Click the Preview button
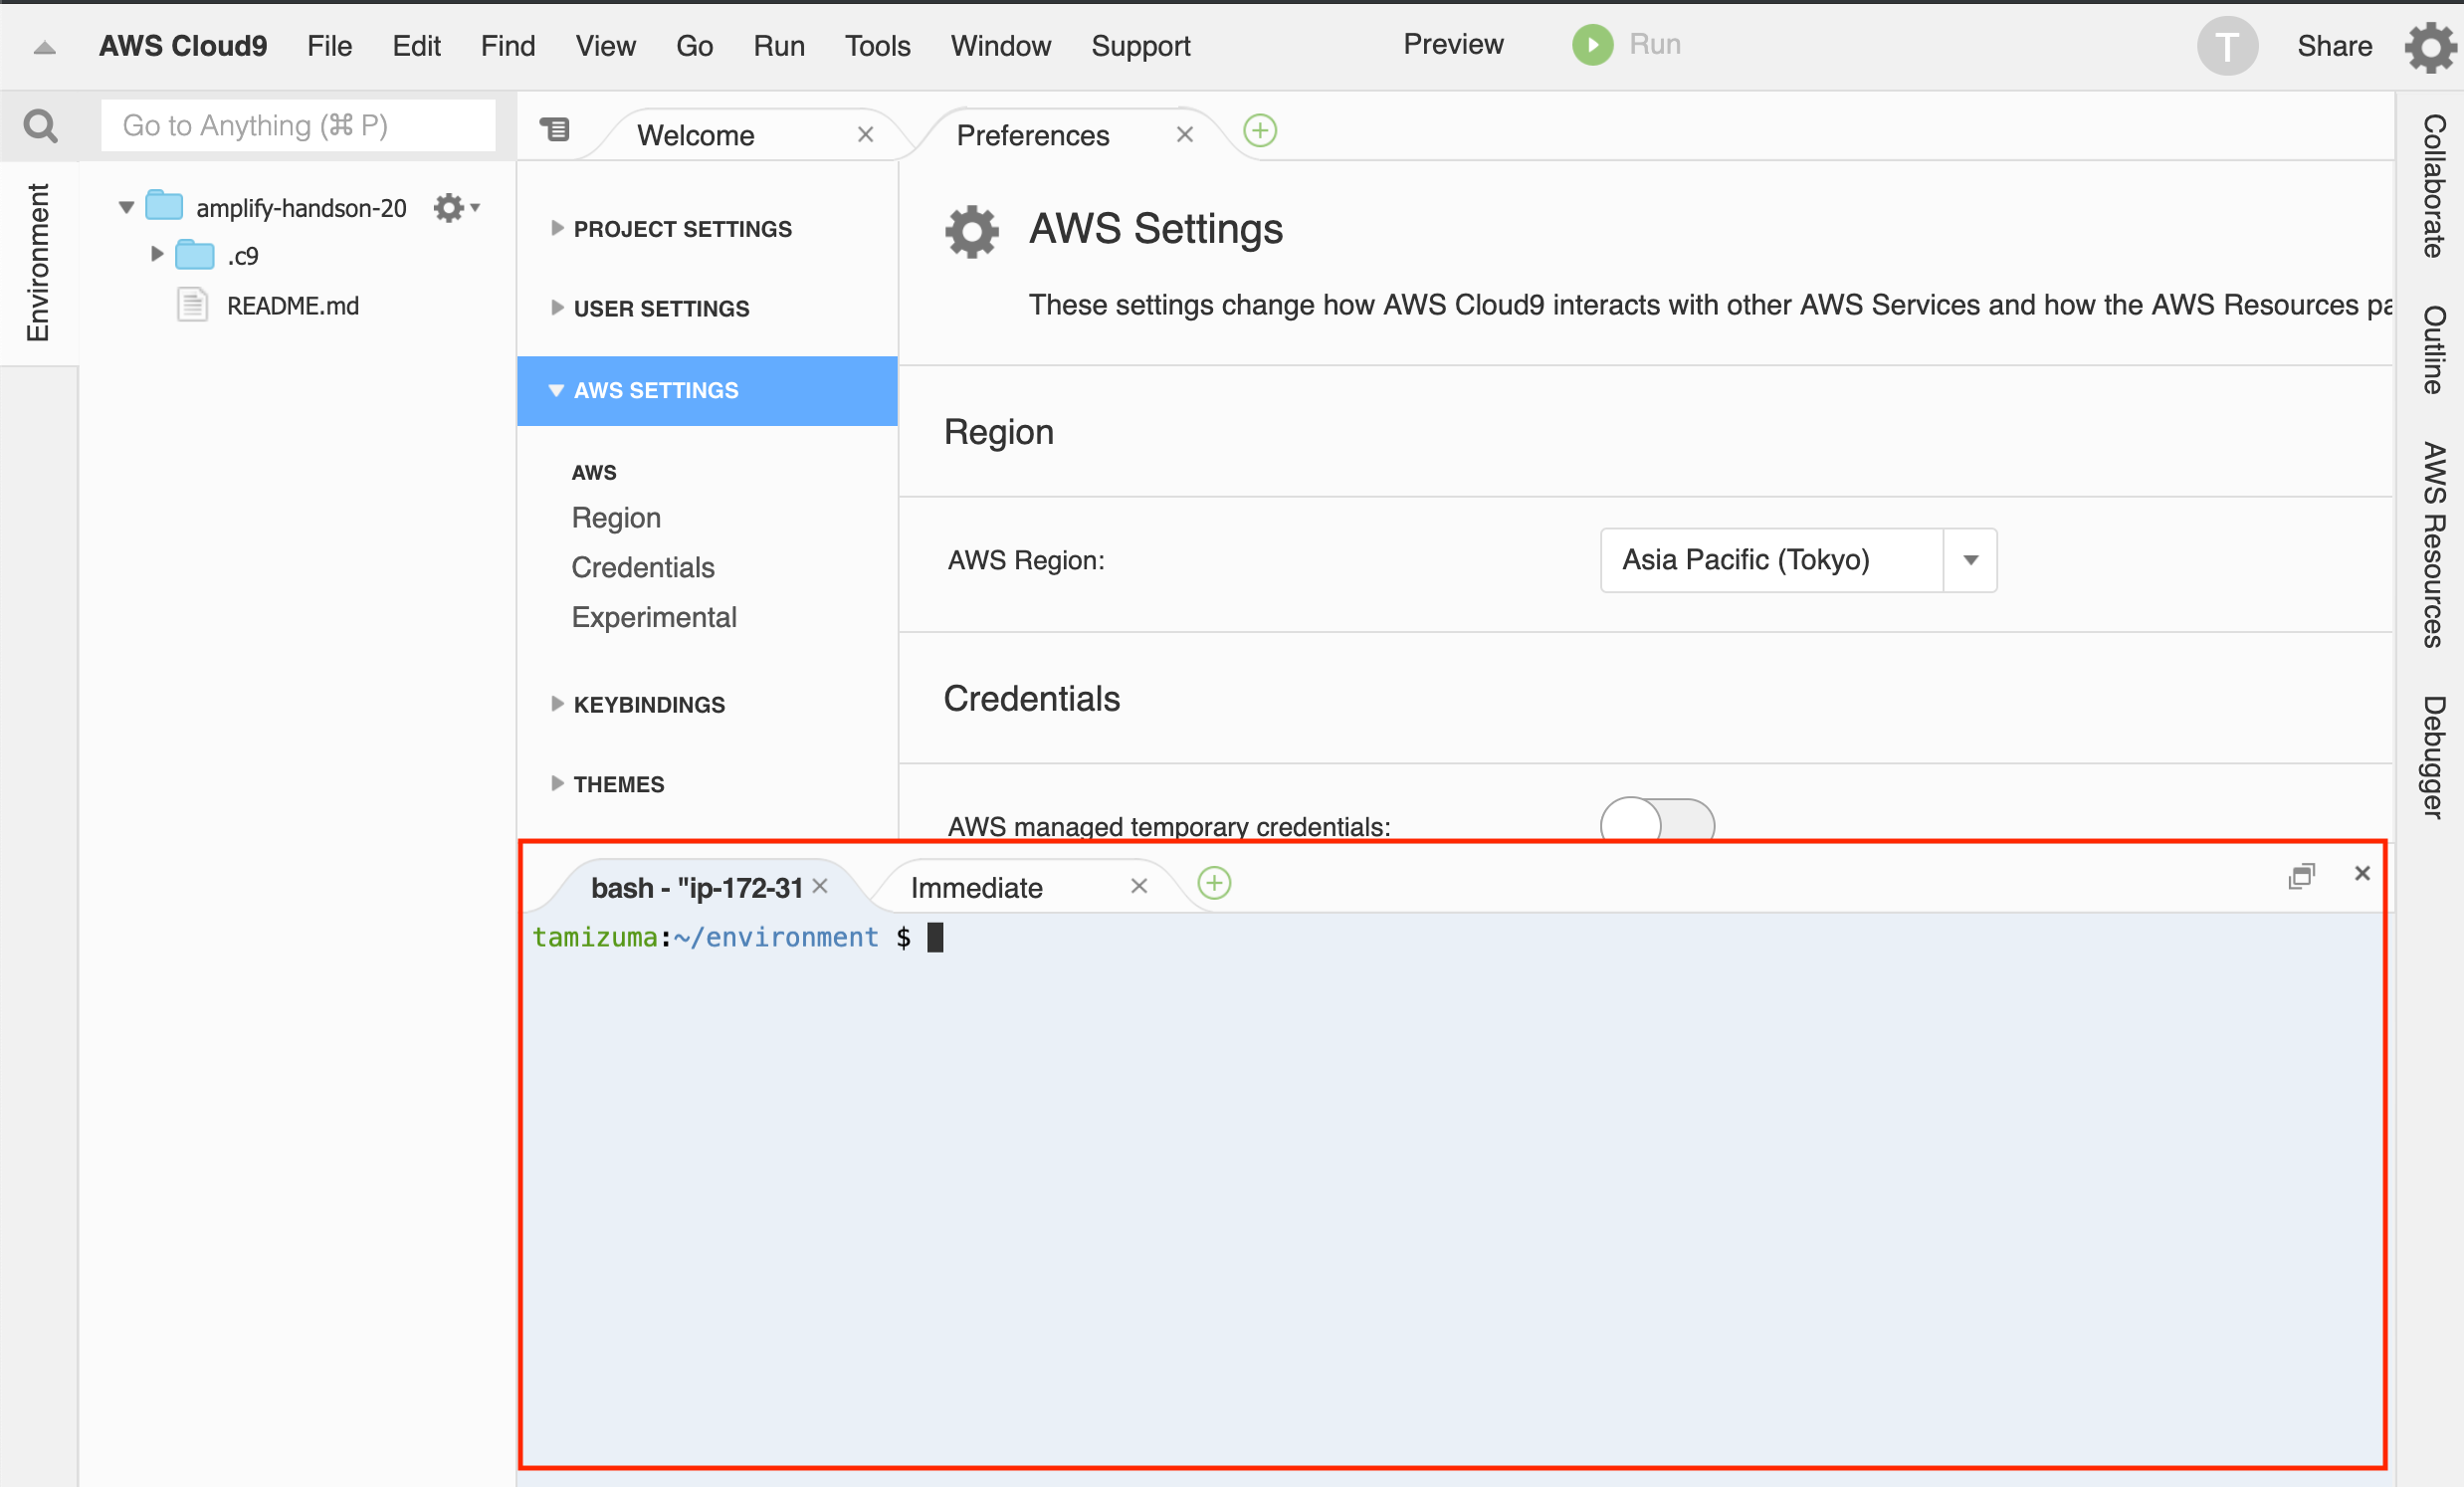Image resolution: width=2464 pixels, height=1487 pixels. (x=1453, y=44)
